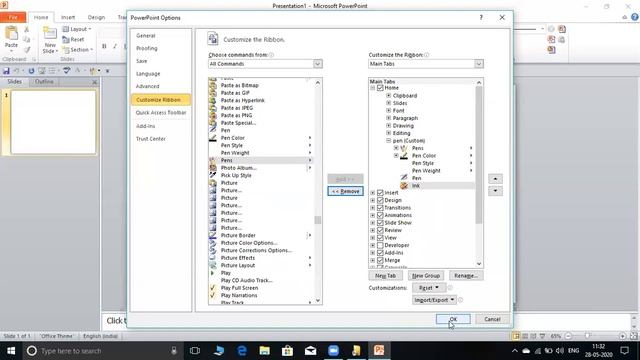Screen dimensions: 640x360
Task: Click the Windows Start button
Action: point(11,351)
